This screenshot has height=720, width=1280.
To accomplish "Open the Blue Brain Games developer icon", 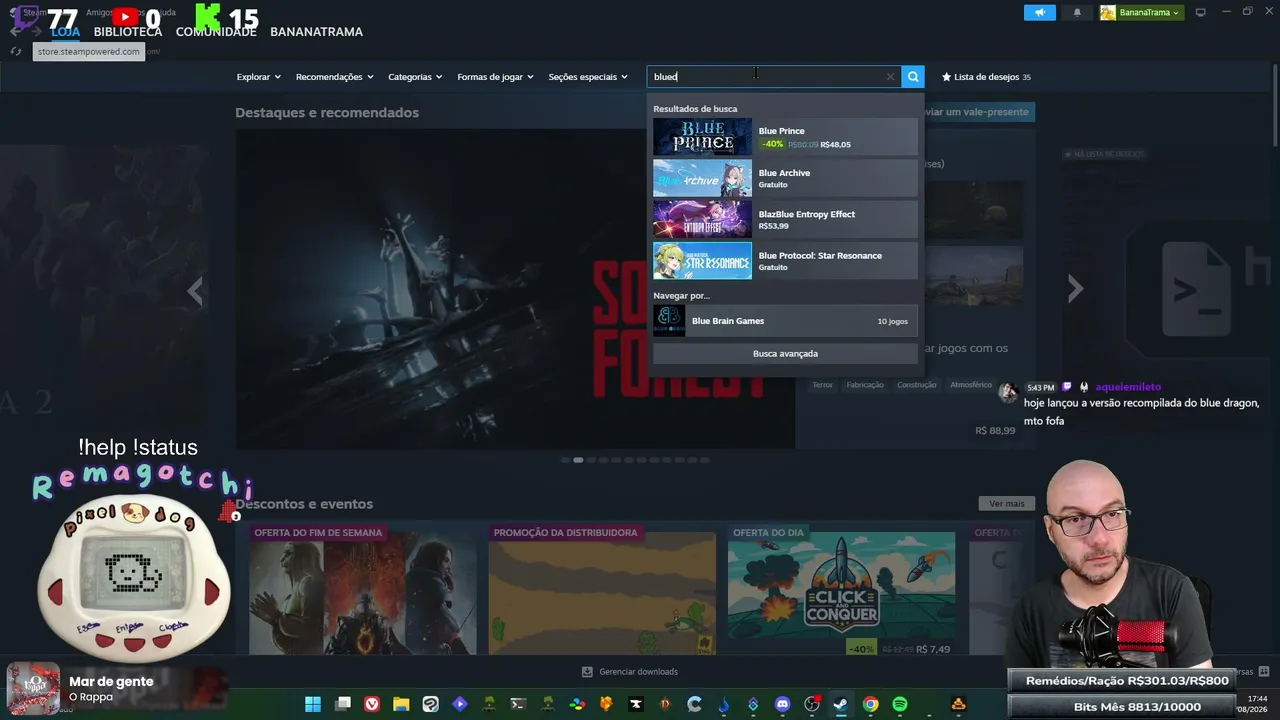I will pos(669,321).
